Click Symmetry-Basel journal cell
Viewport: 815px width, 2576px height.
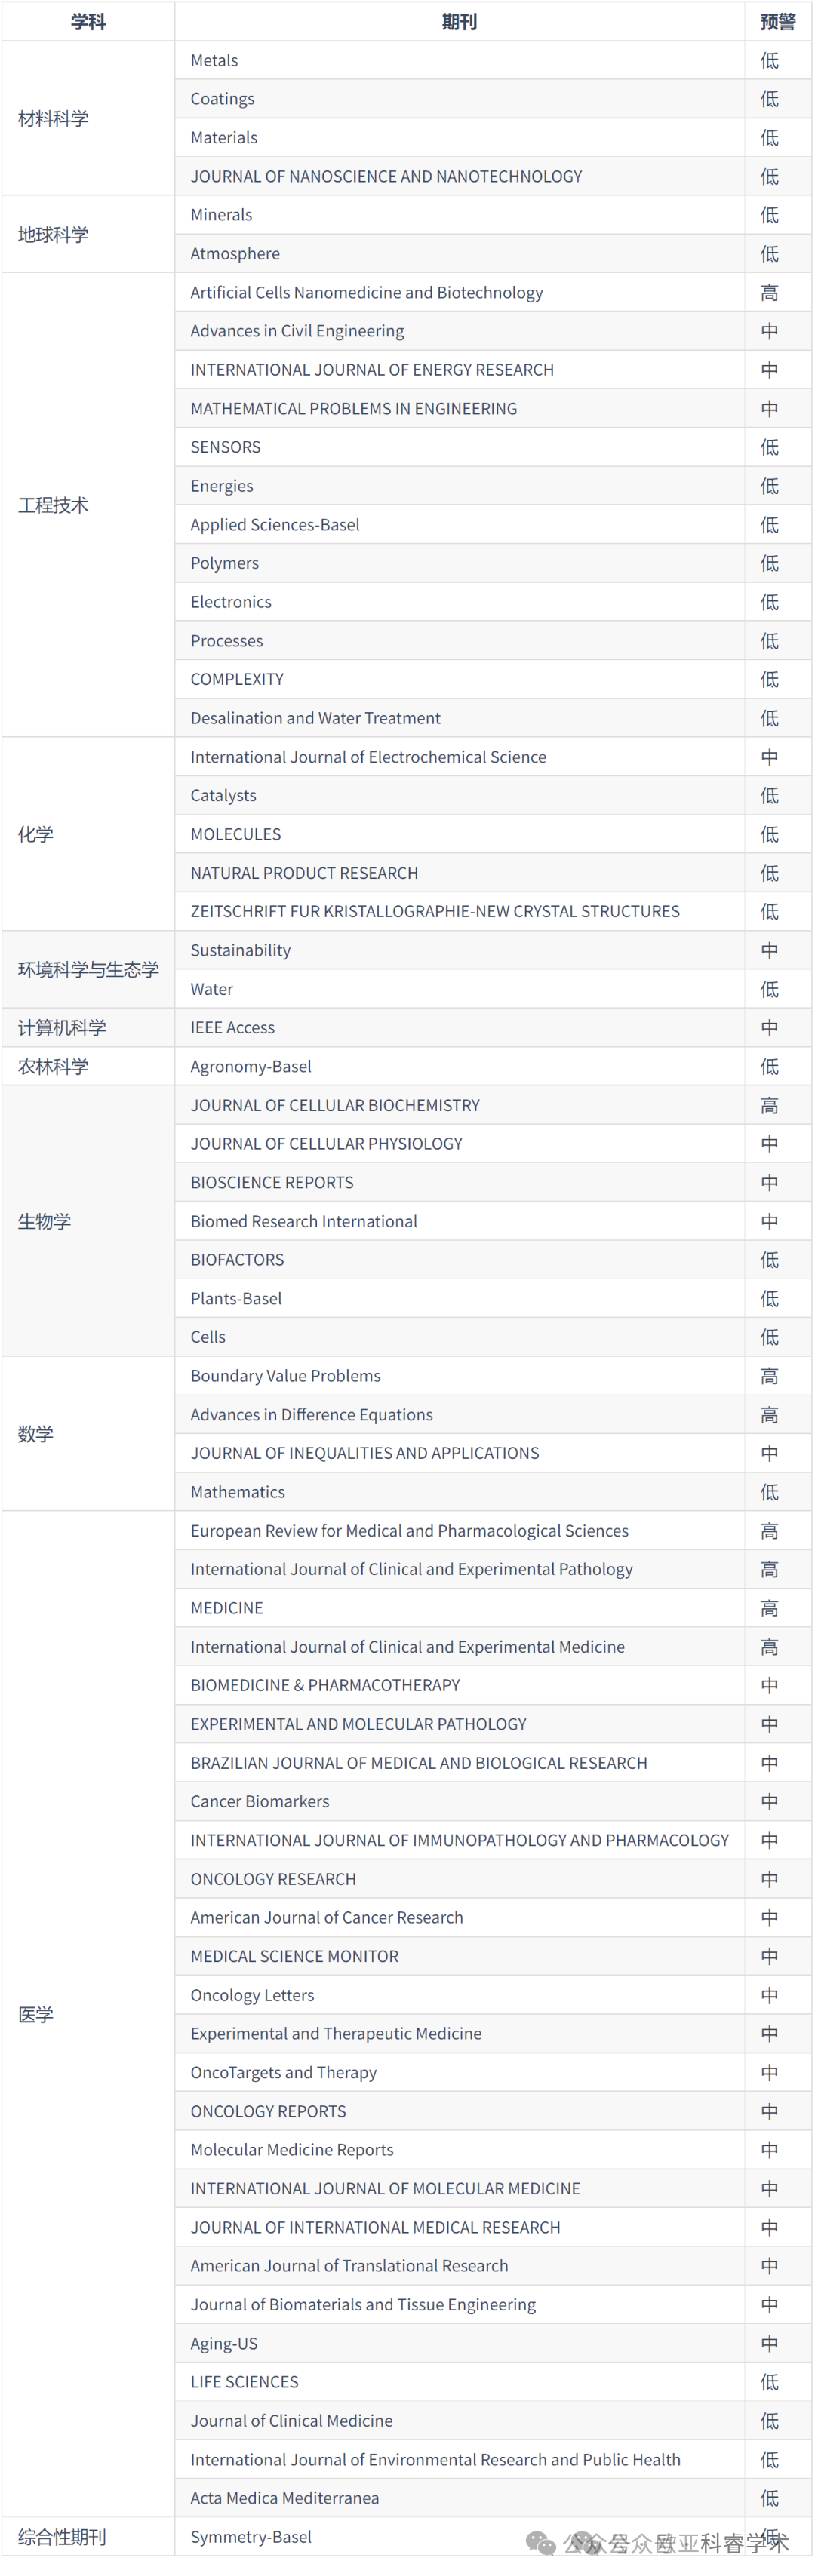click(x=460, y=2537)
